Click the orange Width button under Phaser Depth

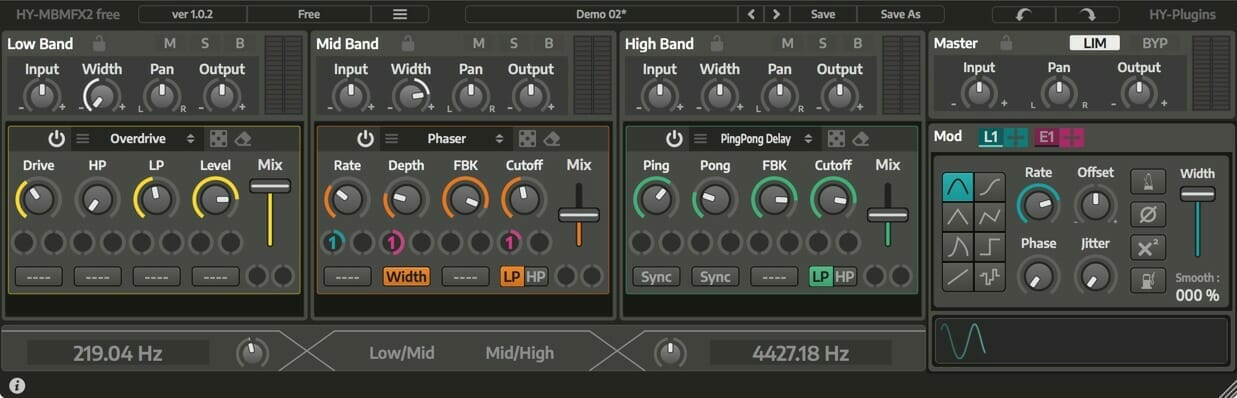click(x=406, y=277)
